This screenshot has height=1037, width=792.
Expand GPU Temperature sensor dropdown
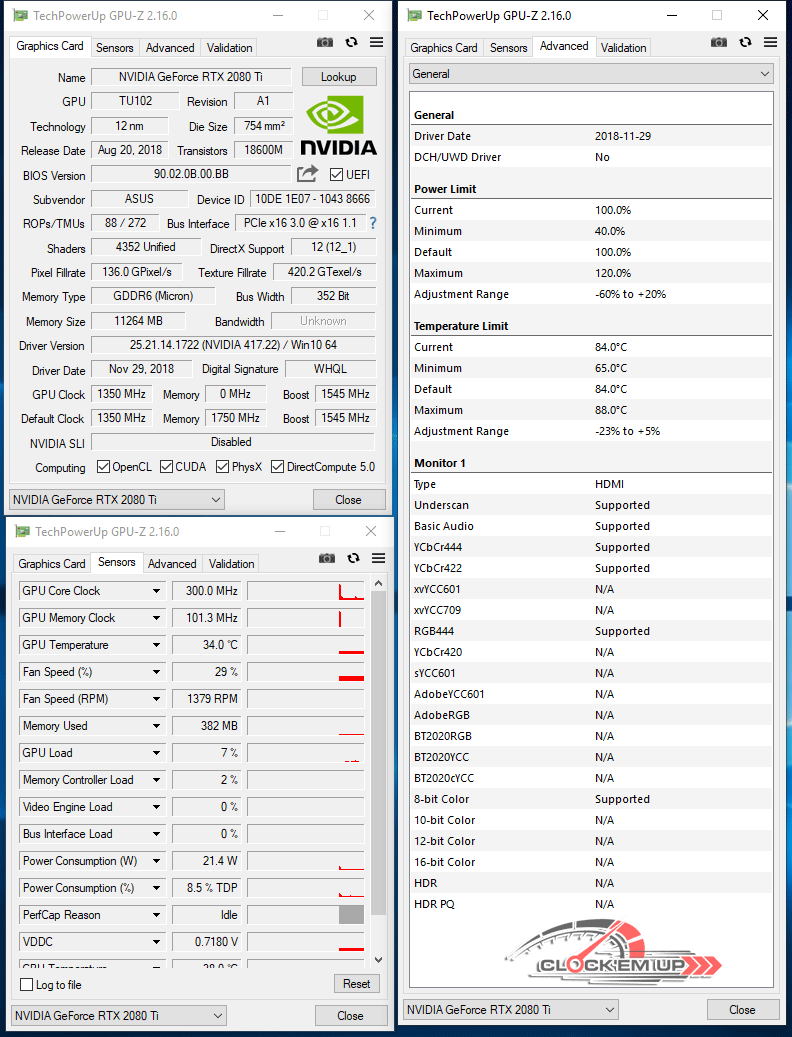[x=156, y=645]
